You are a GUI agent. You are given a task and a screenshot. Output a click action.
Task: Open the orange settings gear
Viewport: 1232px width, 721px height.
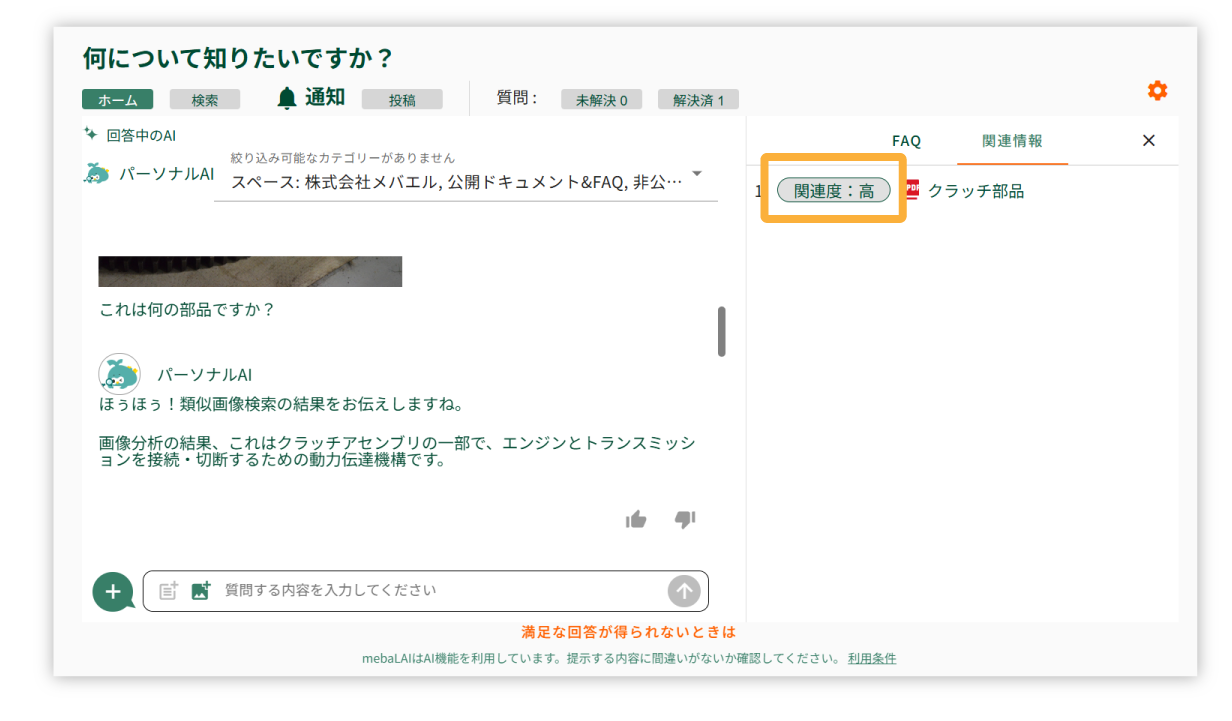coord(1157,91)
